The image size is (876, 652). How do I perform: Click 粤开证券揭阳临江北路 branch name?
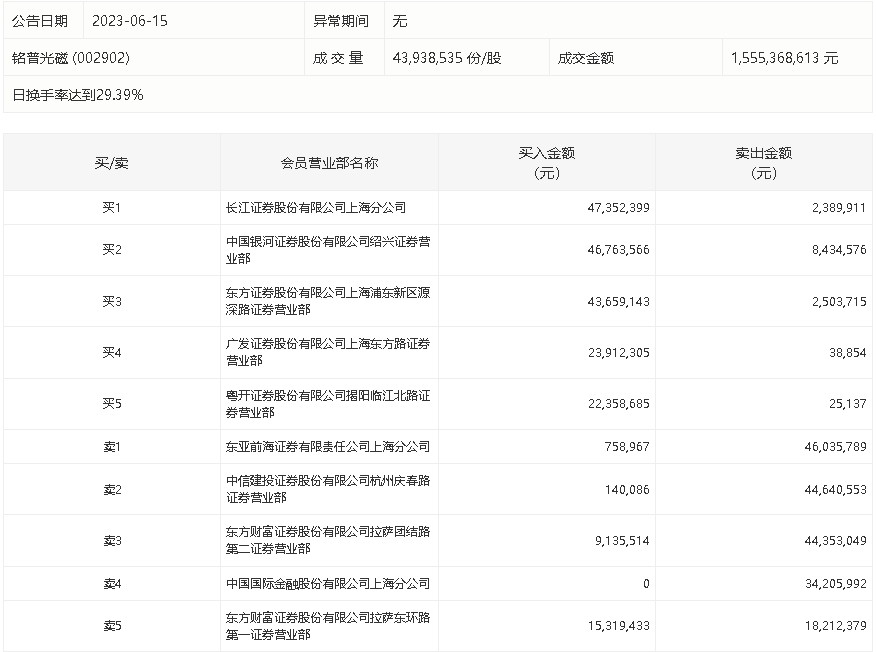click(328, 404)
